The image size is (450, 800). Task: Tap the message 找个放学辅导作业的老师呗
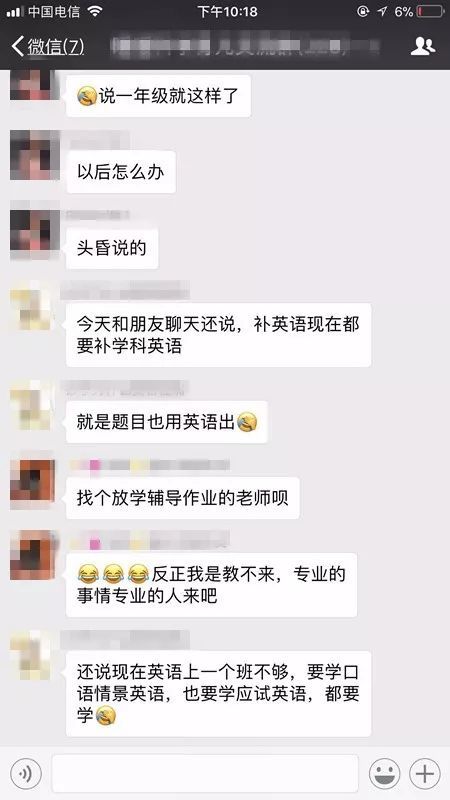[183, 498]
